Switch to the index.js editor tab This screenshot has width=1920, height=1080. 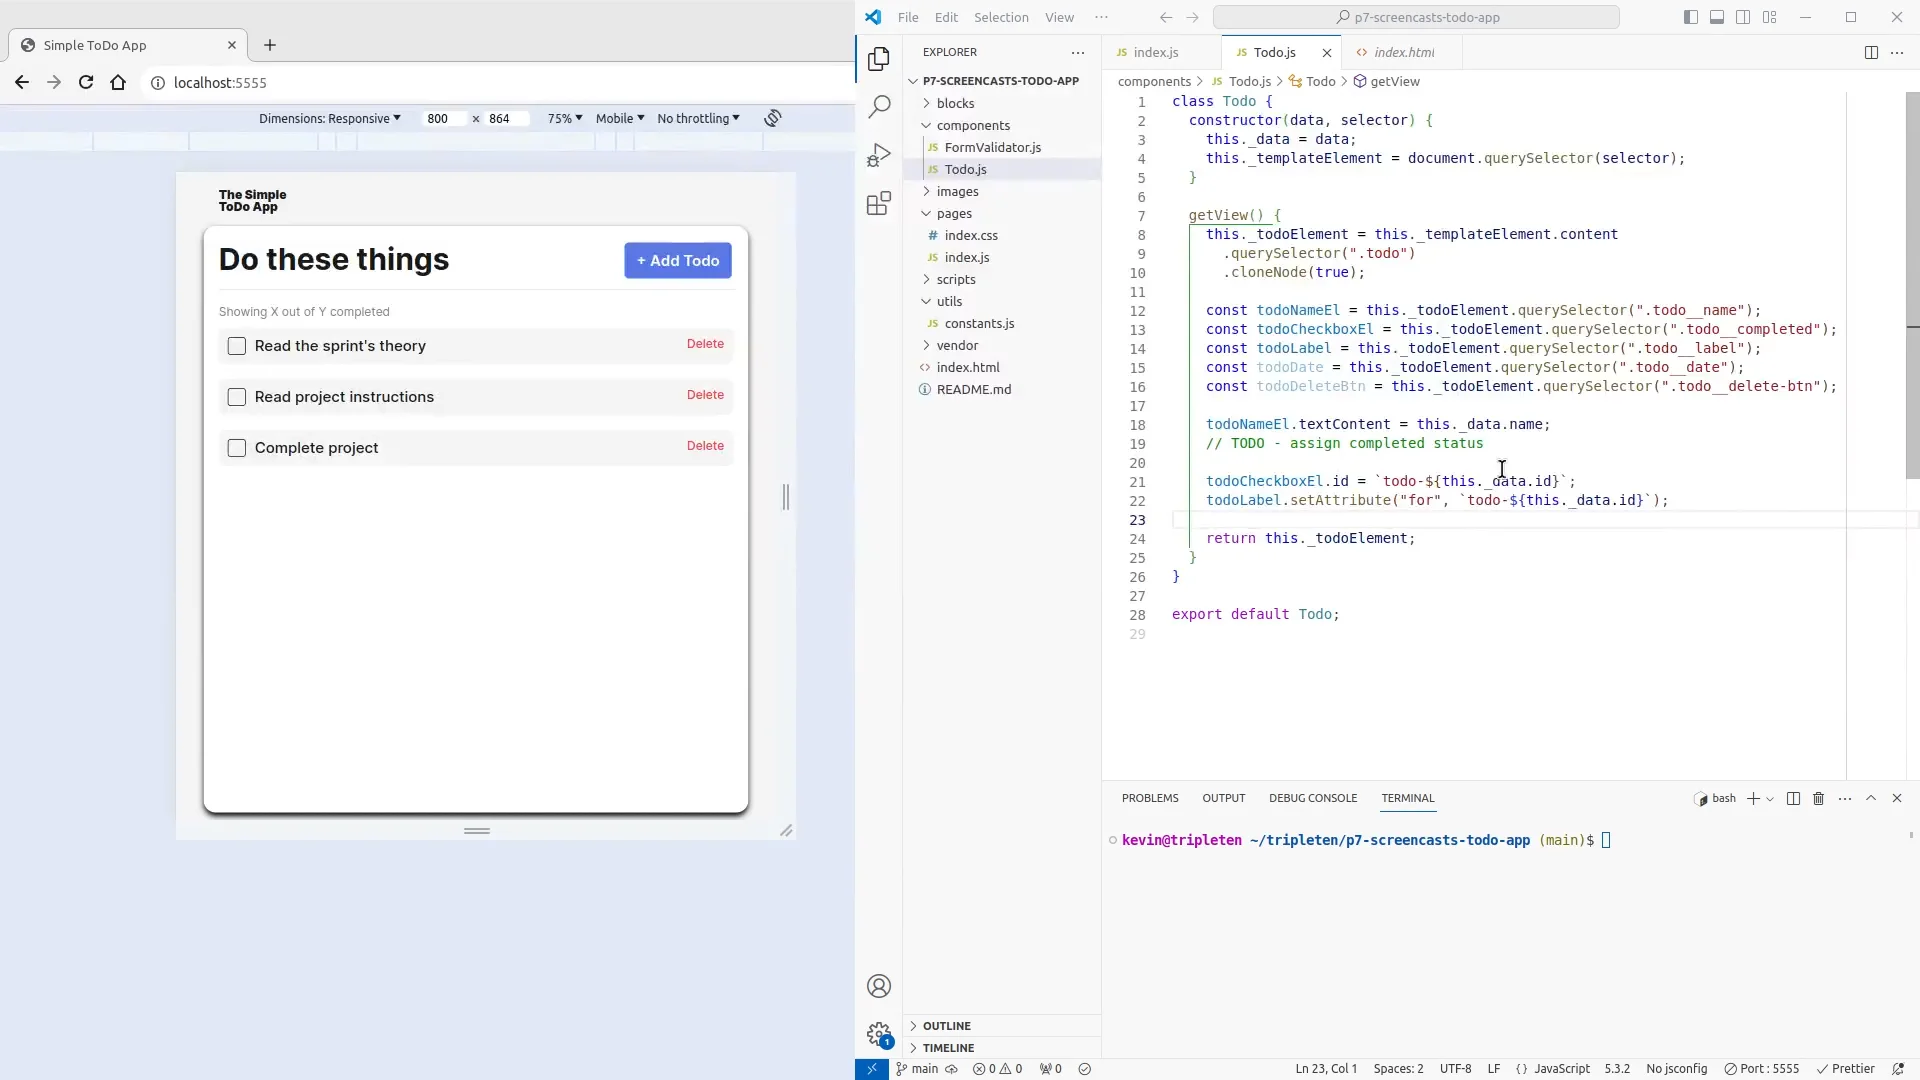(x=1158, y=52)
